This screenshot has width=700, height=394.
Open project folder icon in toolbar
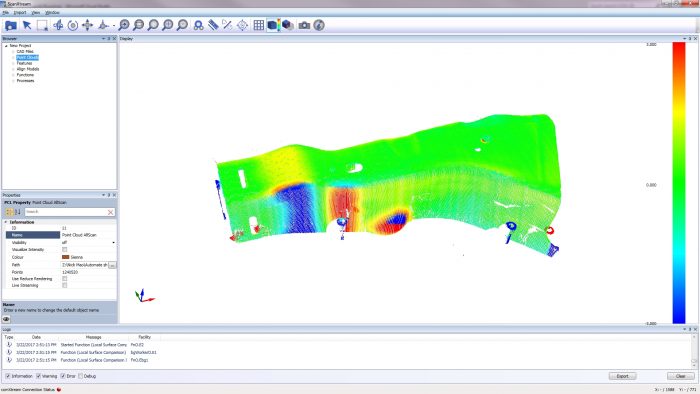tap(11, 25)
